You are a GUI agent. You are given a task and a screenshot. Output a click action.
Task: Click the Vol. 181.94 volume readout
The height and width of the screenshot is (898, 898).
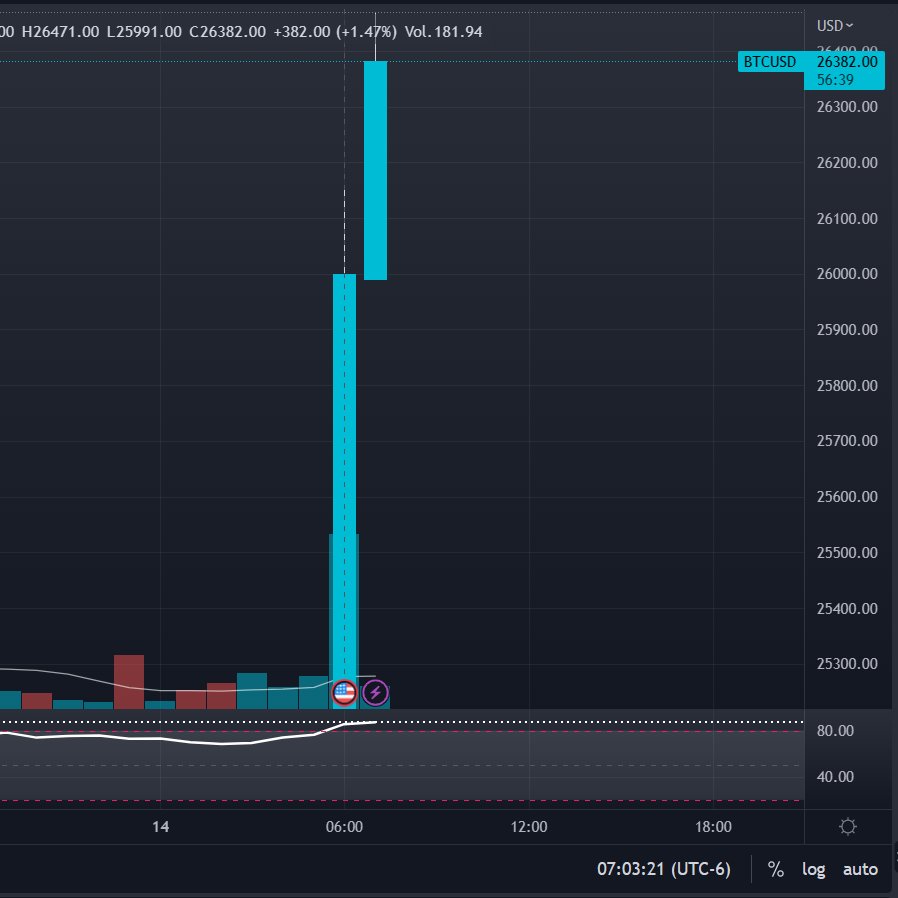[443, 31]
